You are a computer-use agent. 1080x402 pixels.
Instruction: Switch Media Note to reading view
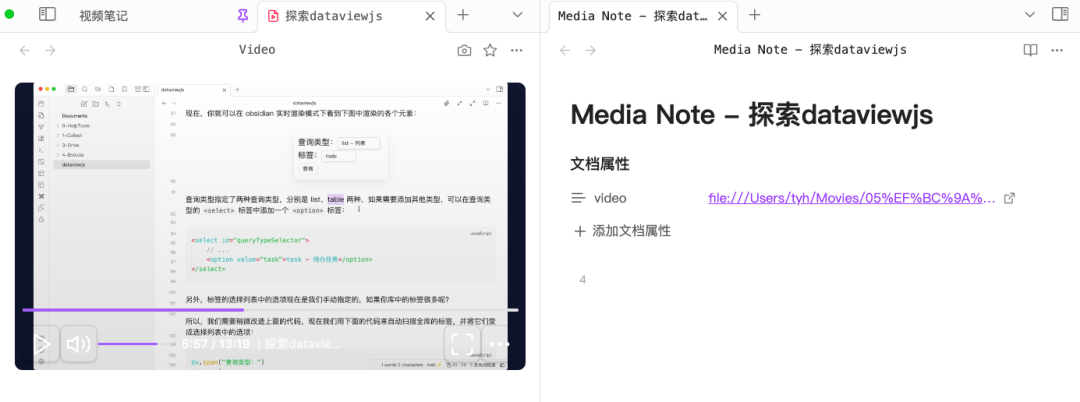pos(1030,50)
